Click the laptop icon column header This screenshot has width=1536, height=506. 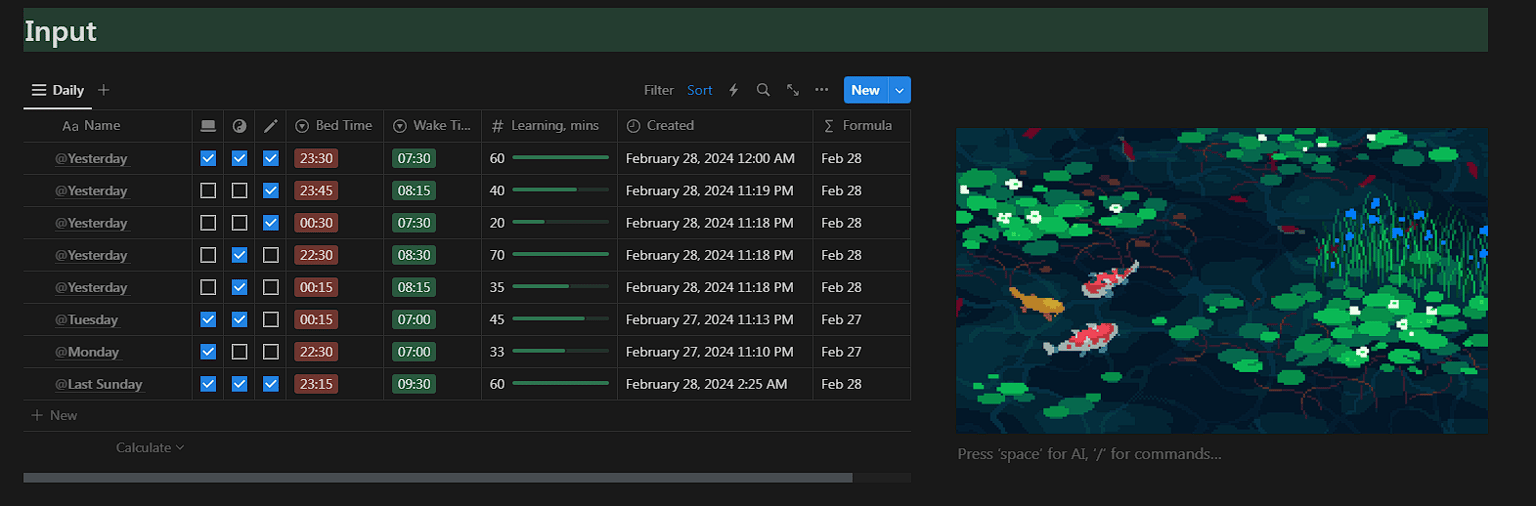pyautogui.click(x=208, y=126)
